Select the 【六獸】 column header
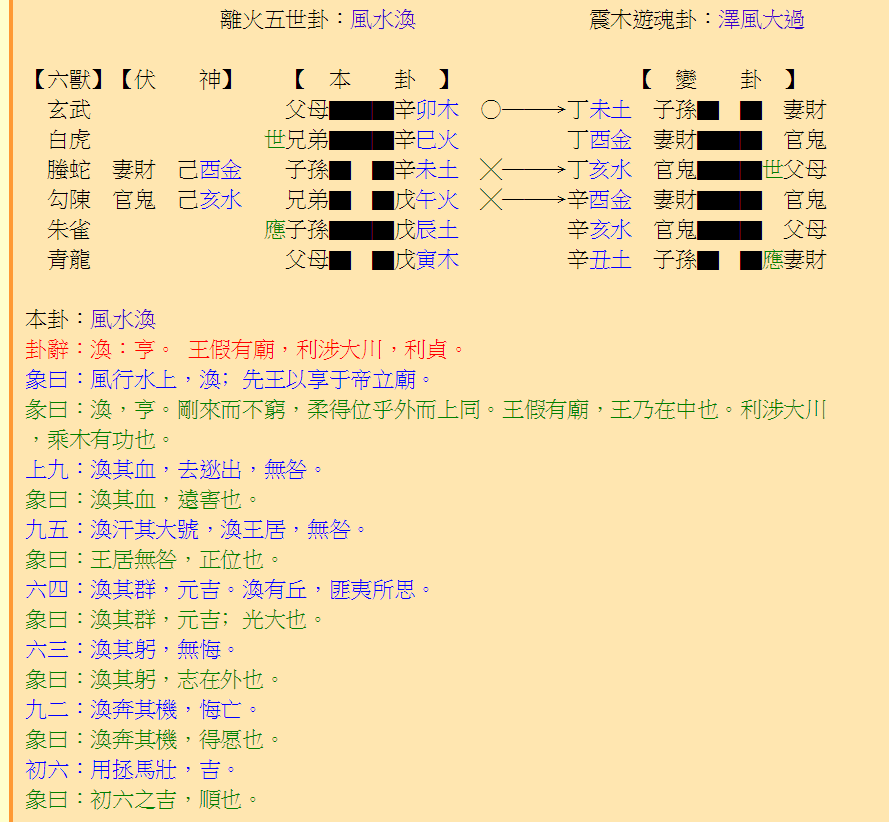Image resolution: width=889 pixels, height=822 pixels. pos(68,79)
